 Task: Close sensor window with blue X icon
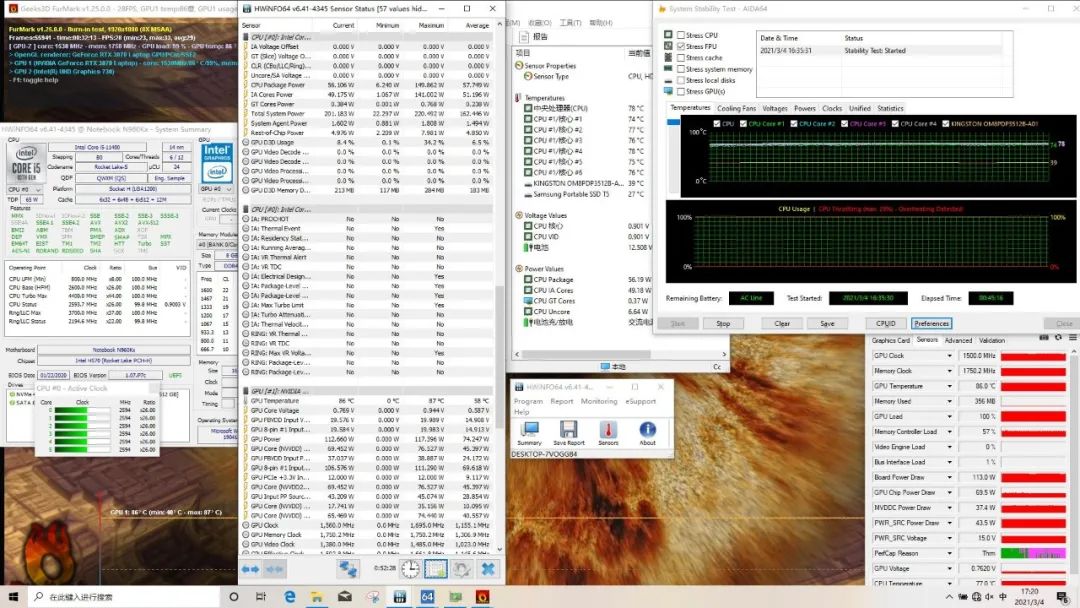coord(488,568)
